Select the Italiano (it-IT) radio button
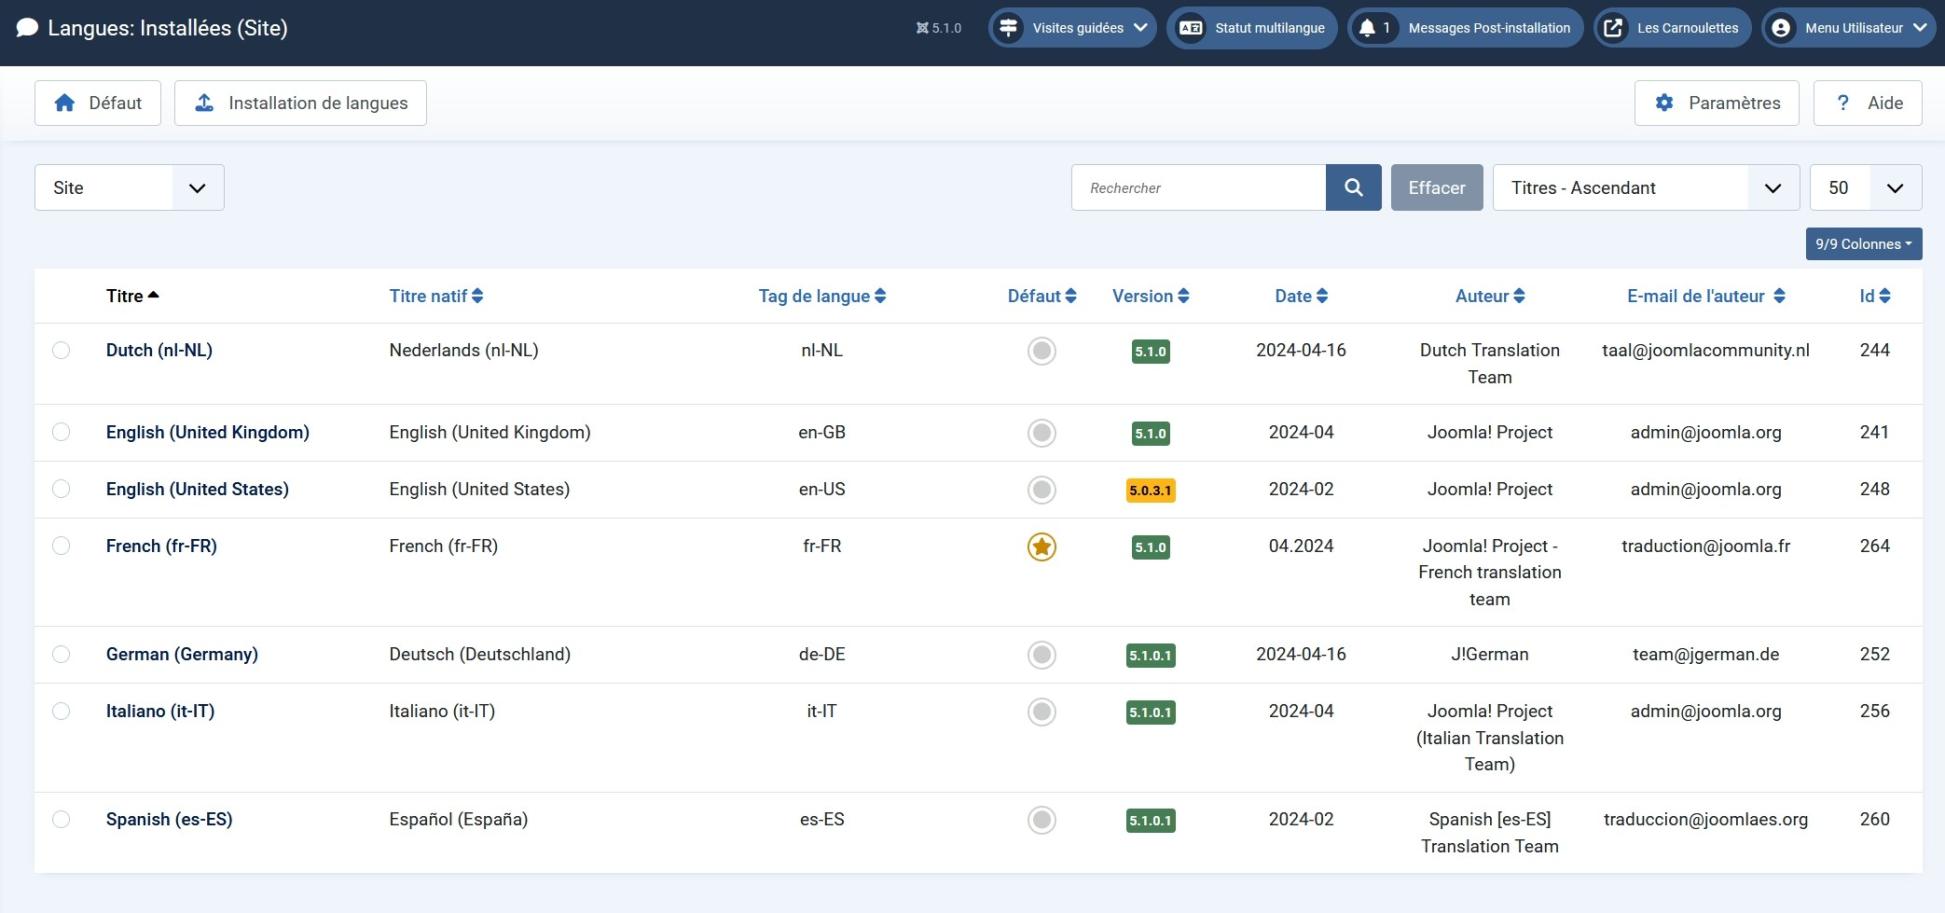Viewport: 1945px width, 913px height. click(x=61, y=711)
